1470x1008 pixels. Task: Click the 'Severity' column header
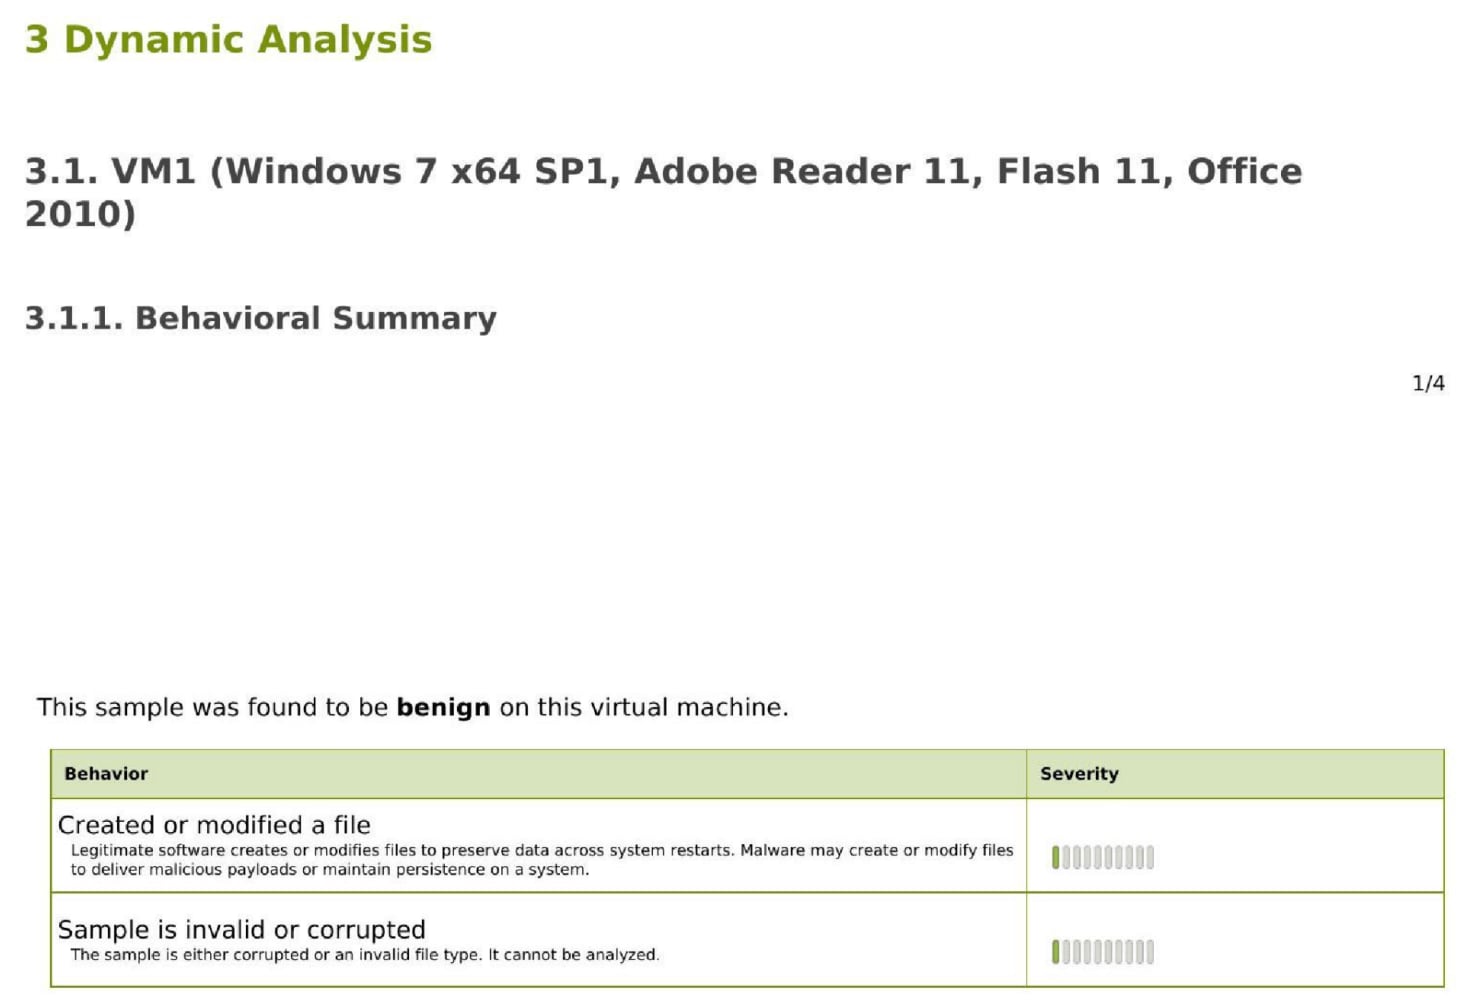click(x=1079, y=773)
